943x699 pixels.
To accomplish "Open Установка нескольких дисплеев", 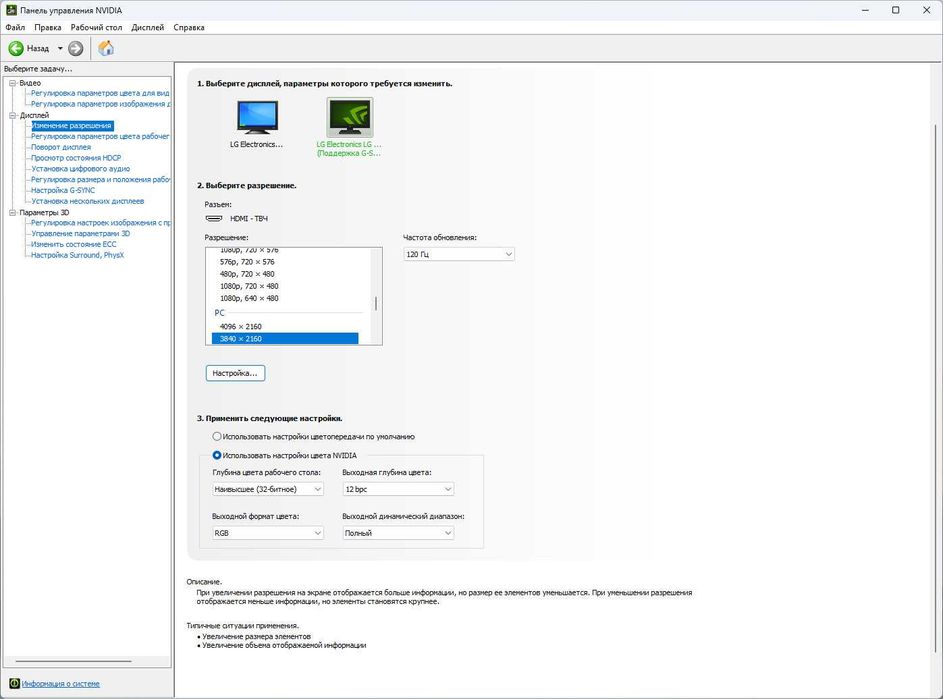I will [87, 202].
